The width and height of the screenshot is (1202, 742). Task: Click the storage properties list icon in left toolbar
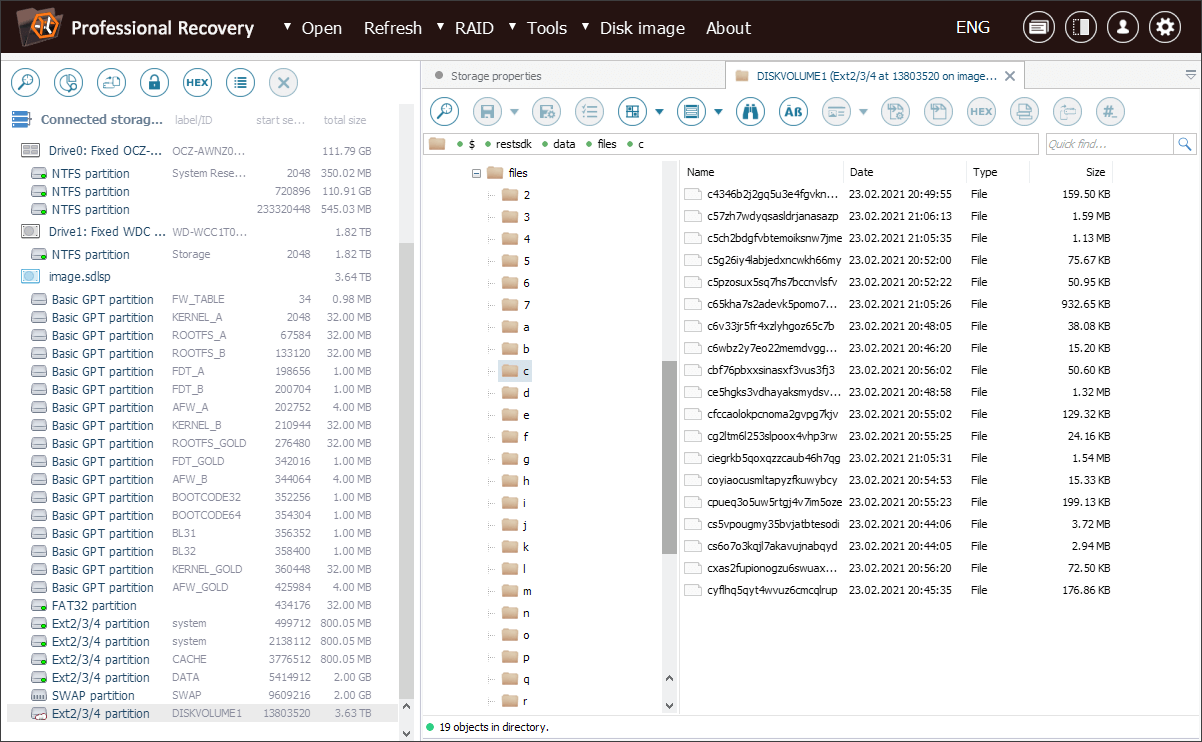(x=240, y=82)
